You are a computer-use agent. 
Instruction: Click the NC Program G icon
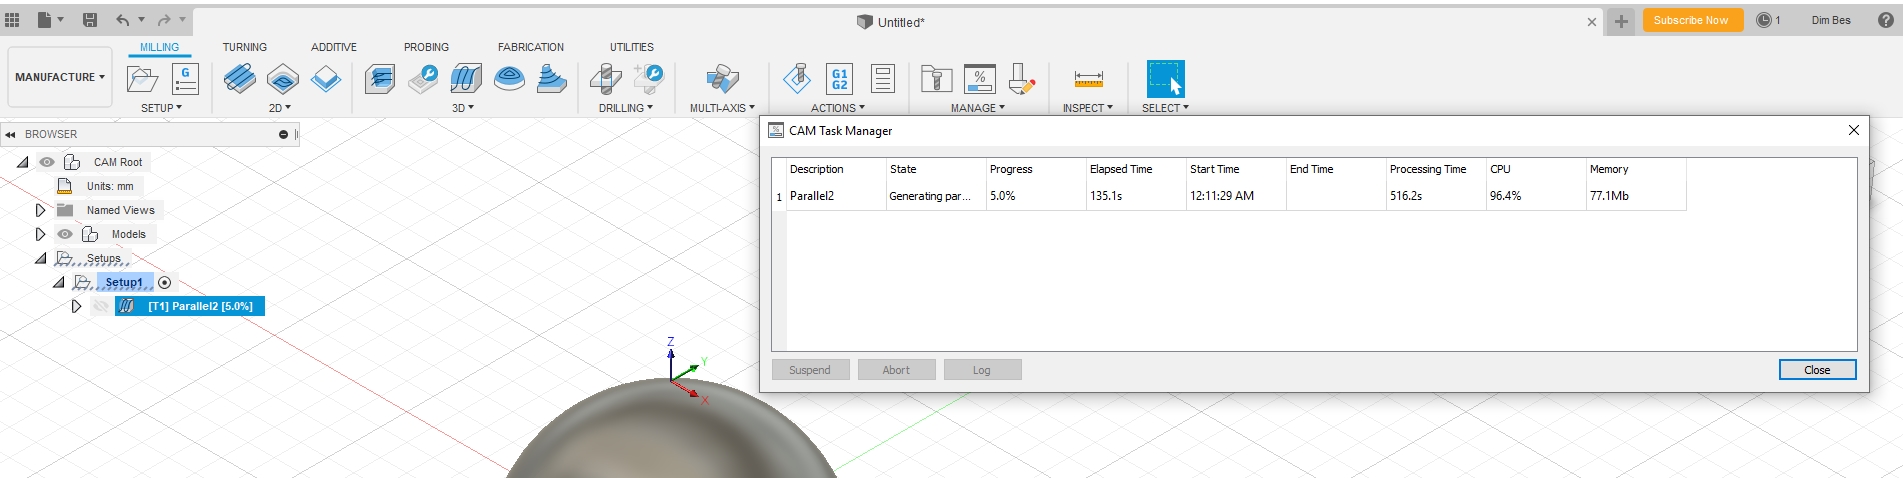pos(185,78)
